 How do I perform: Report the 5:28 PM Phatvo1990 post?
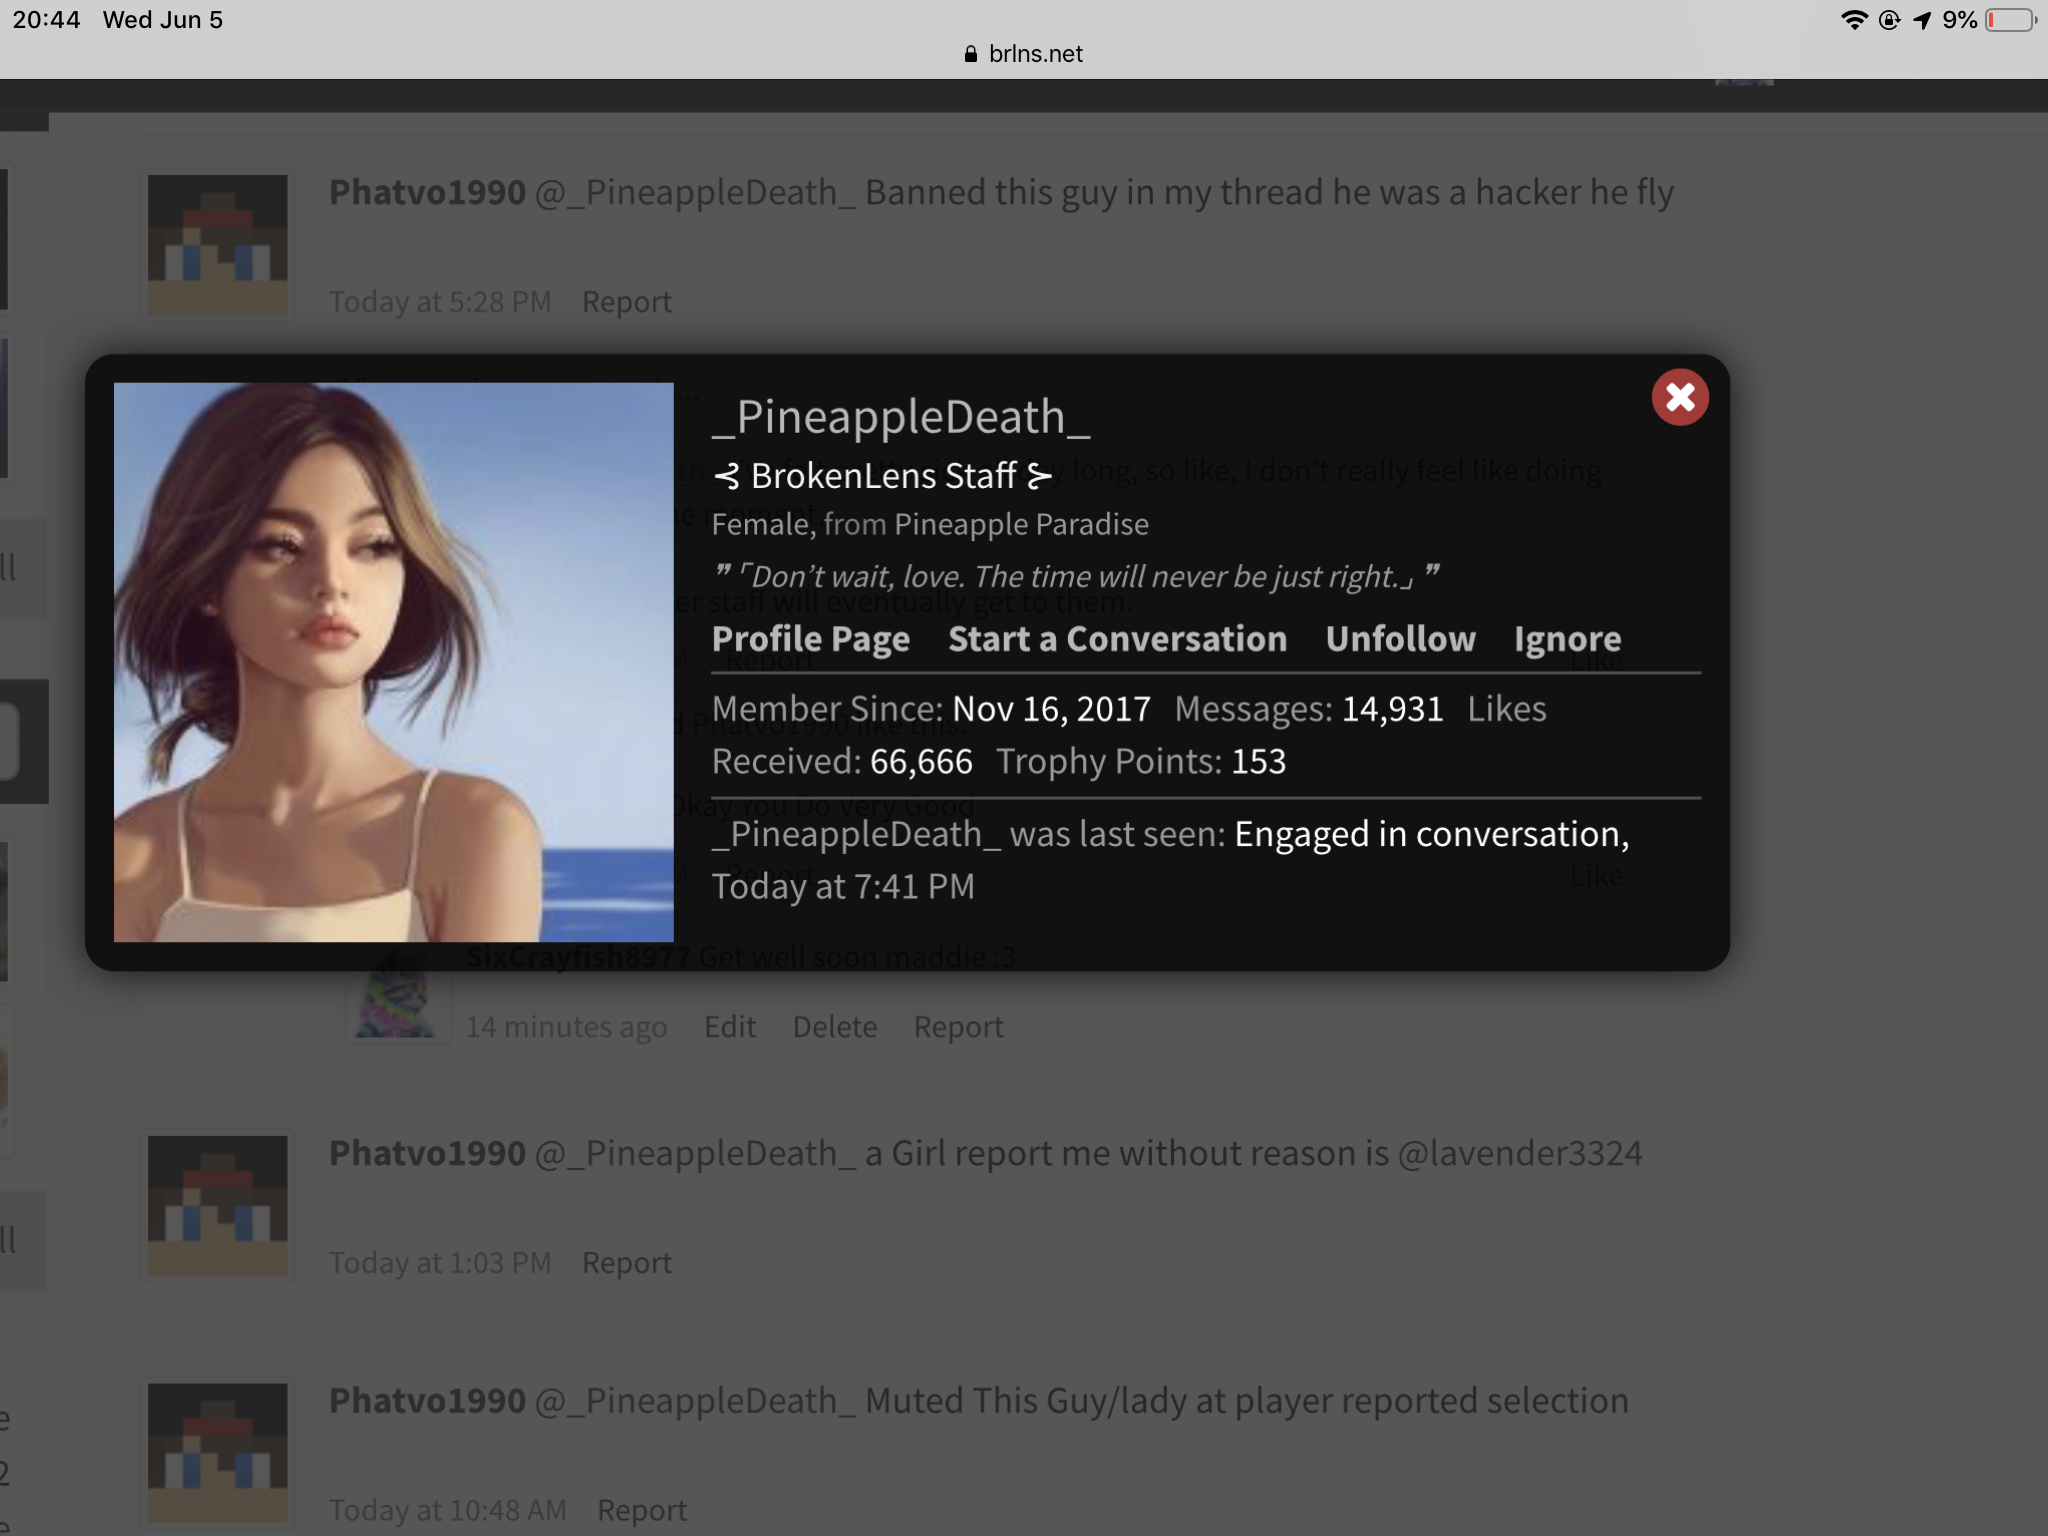pos(627,302)
